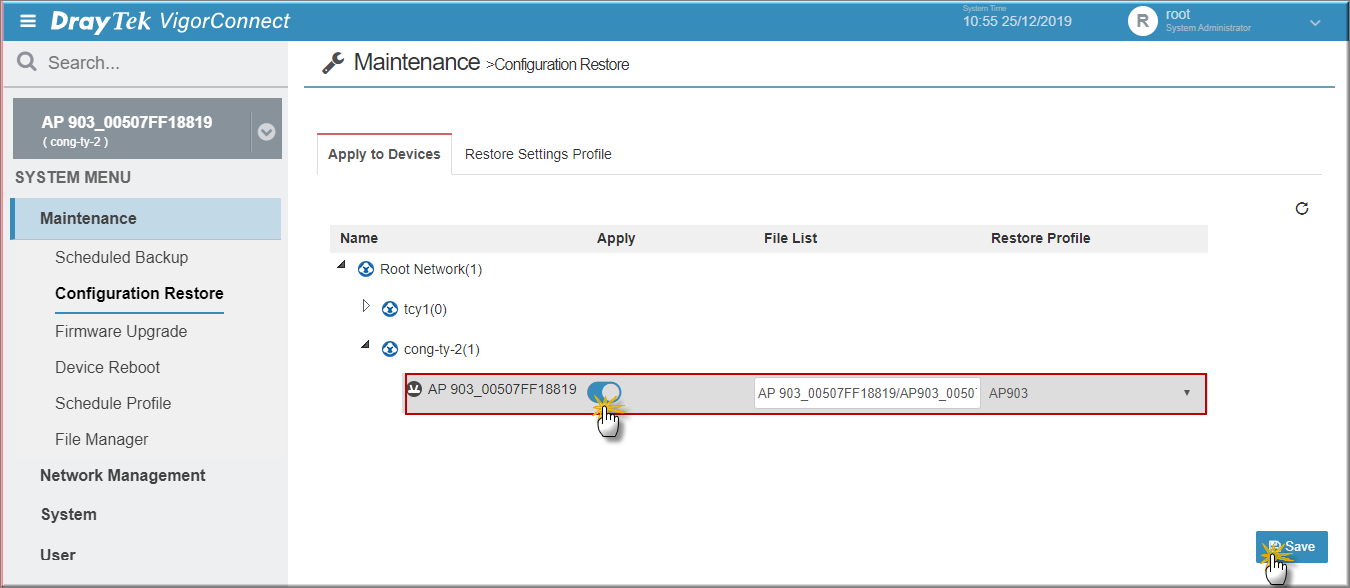Expand System menu section
1350x588 pixels.
tap(69, 514)
